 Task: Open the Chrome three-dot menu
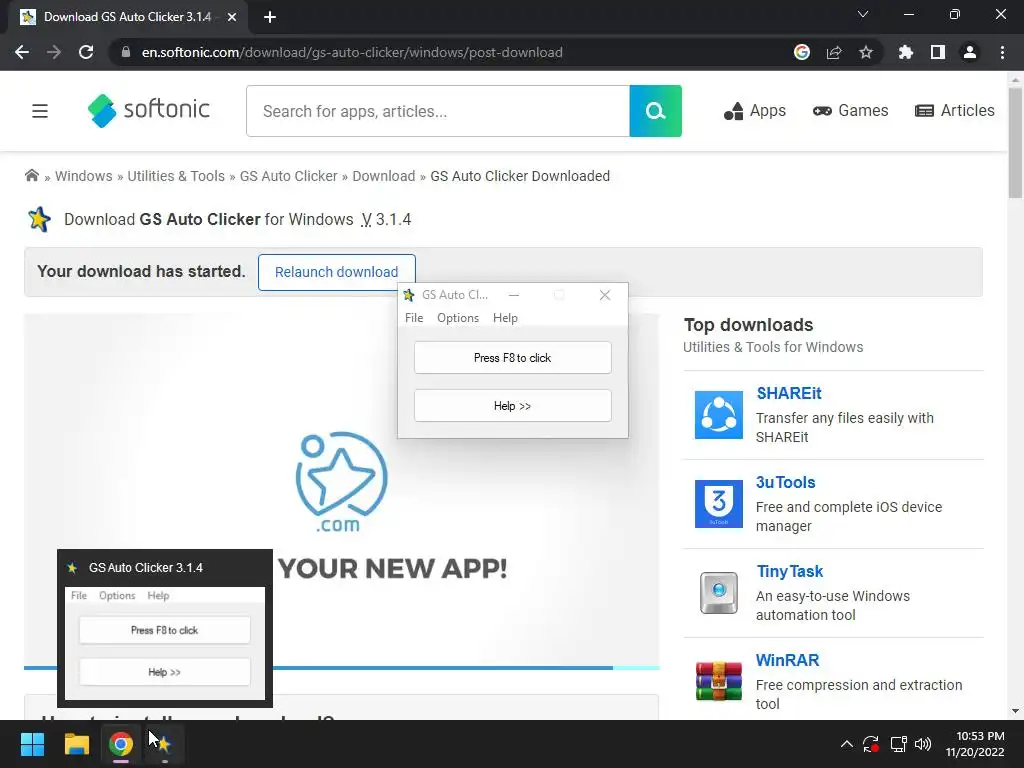click(x=1002, y=52)
